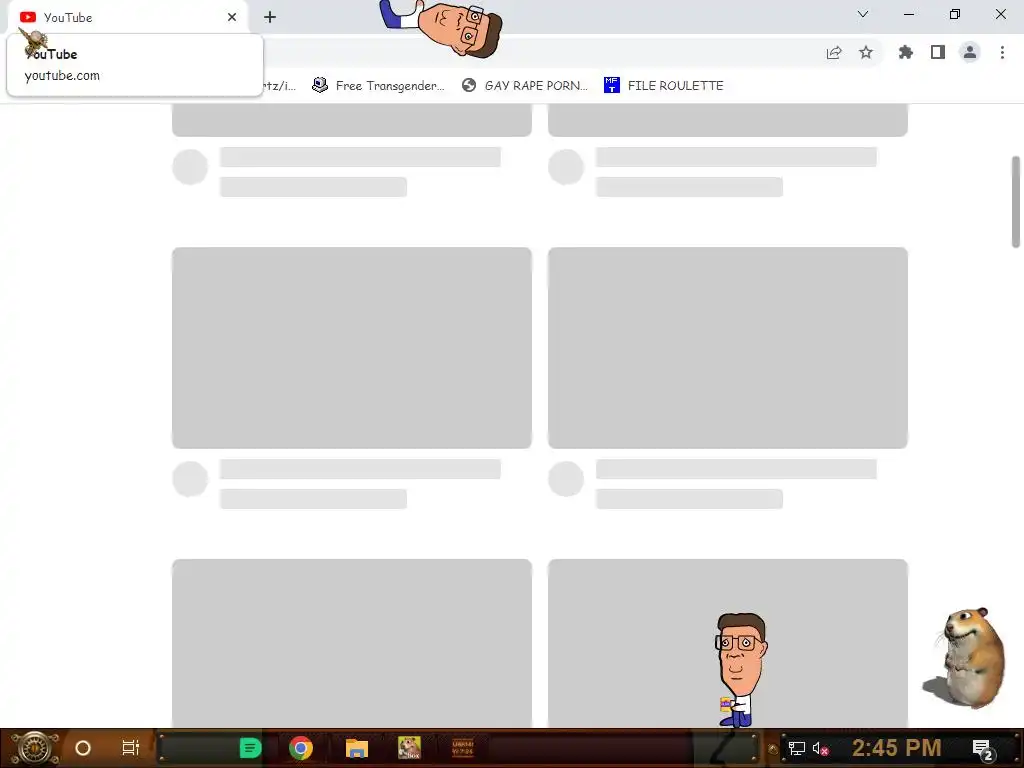Open Task View on taskbar
The height and width of the screenshot is (768, 1024).
click(x=131, y=748)
